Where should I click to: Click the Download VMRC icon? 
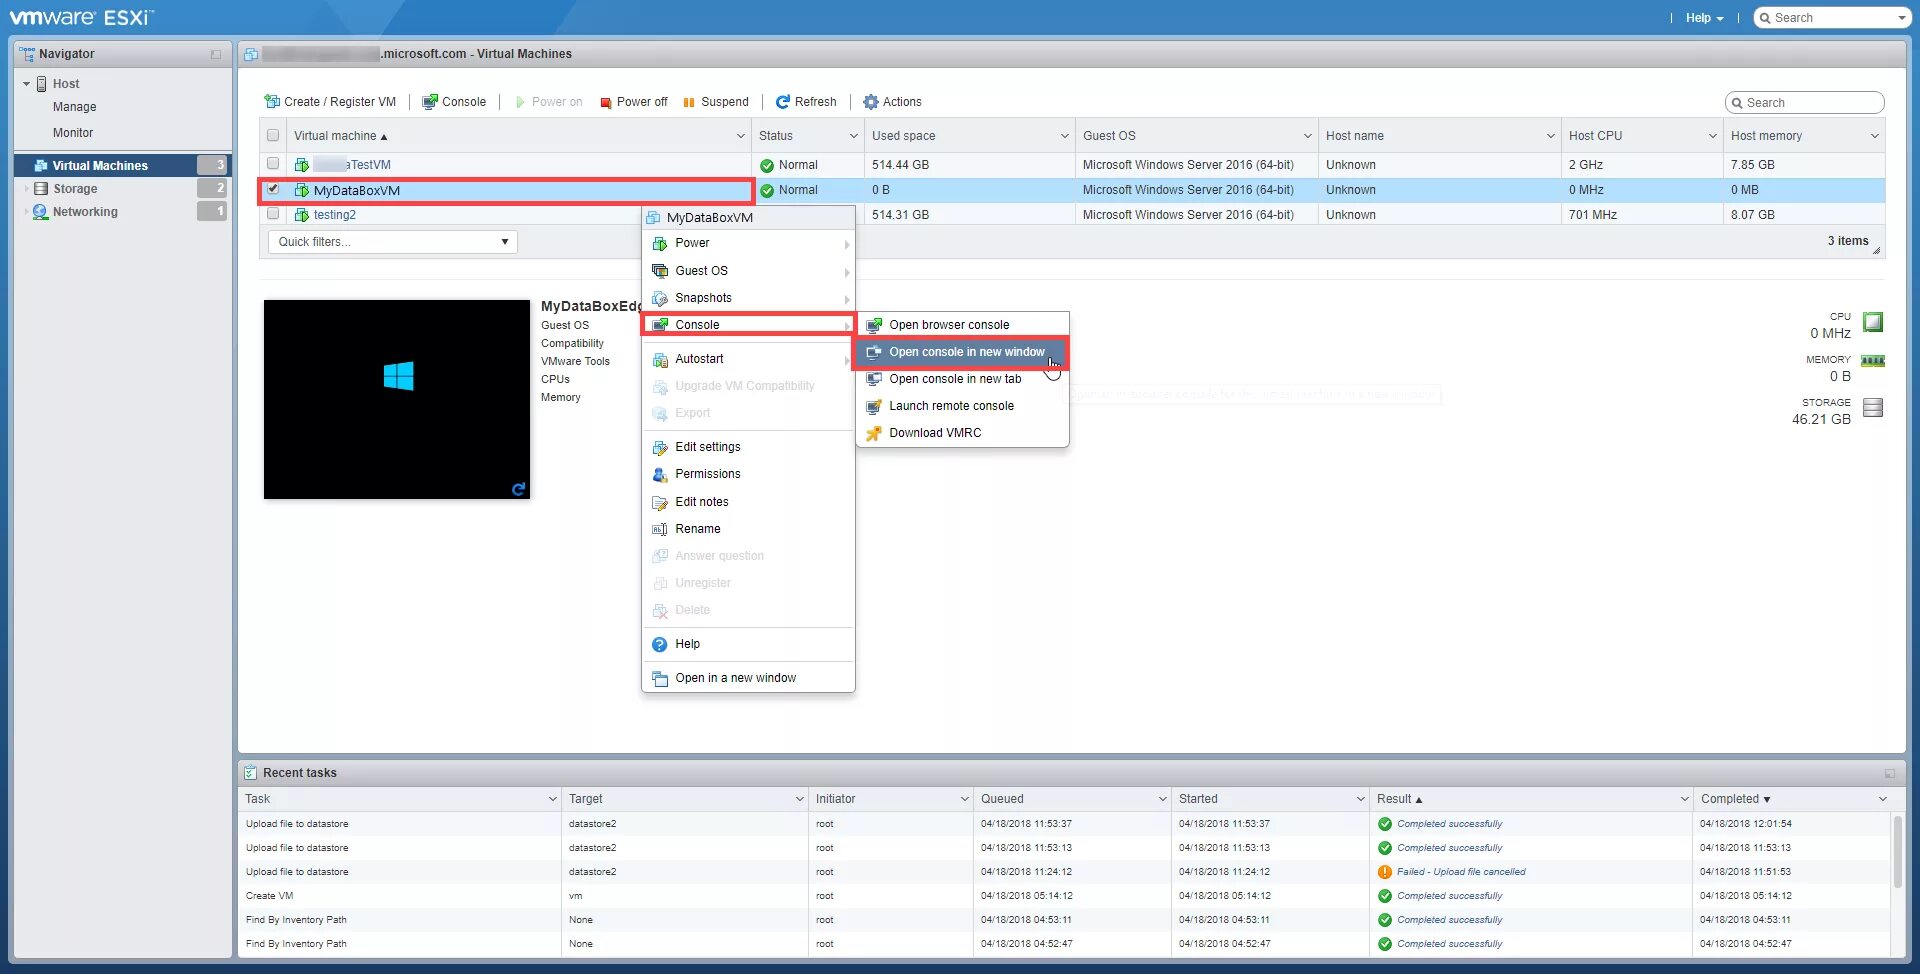click(874, 433)
